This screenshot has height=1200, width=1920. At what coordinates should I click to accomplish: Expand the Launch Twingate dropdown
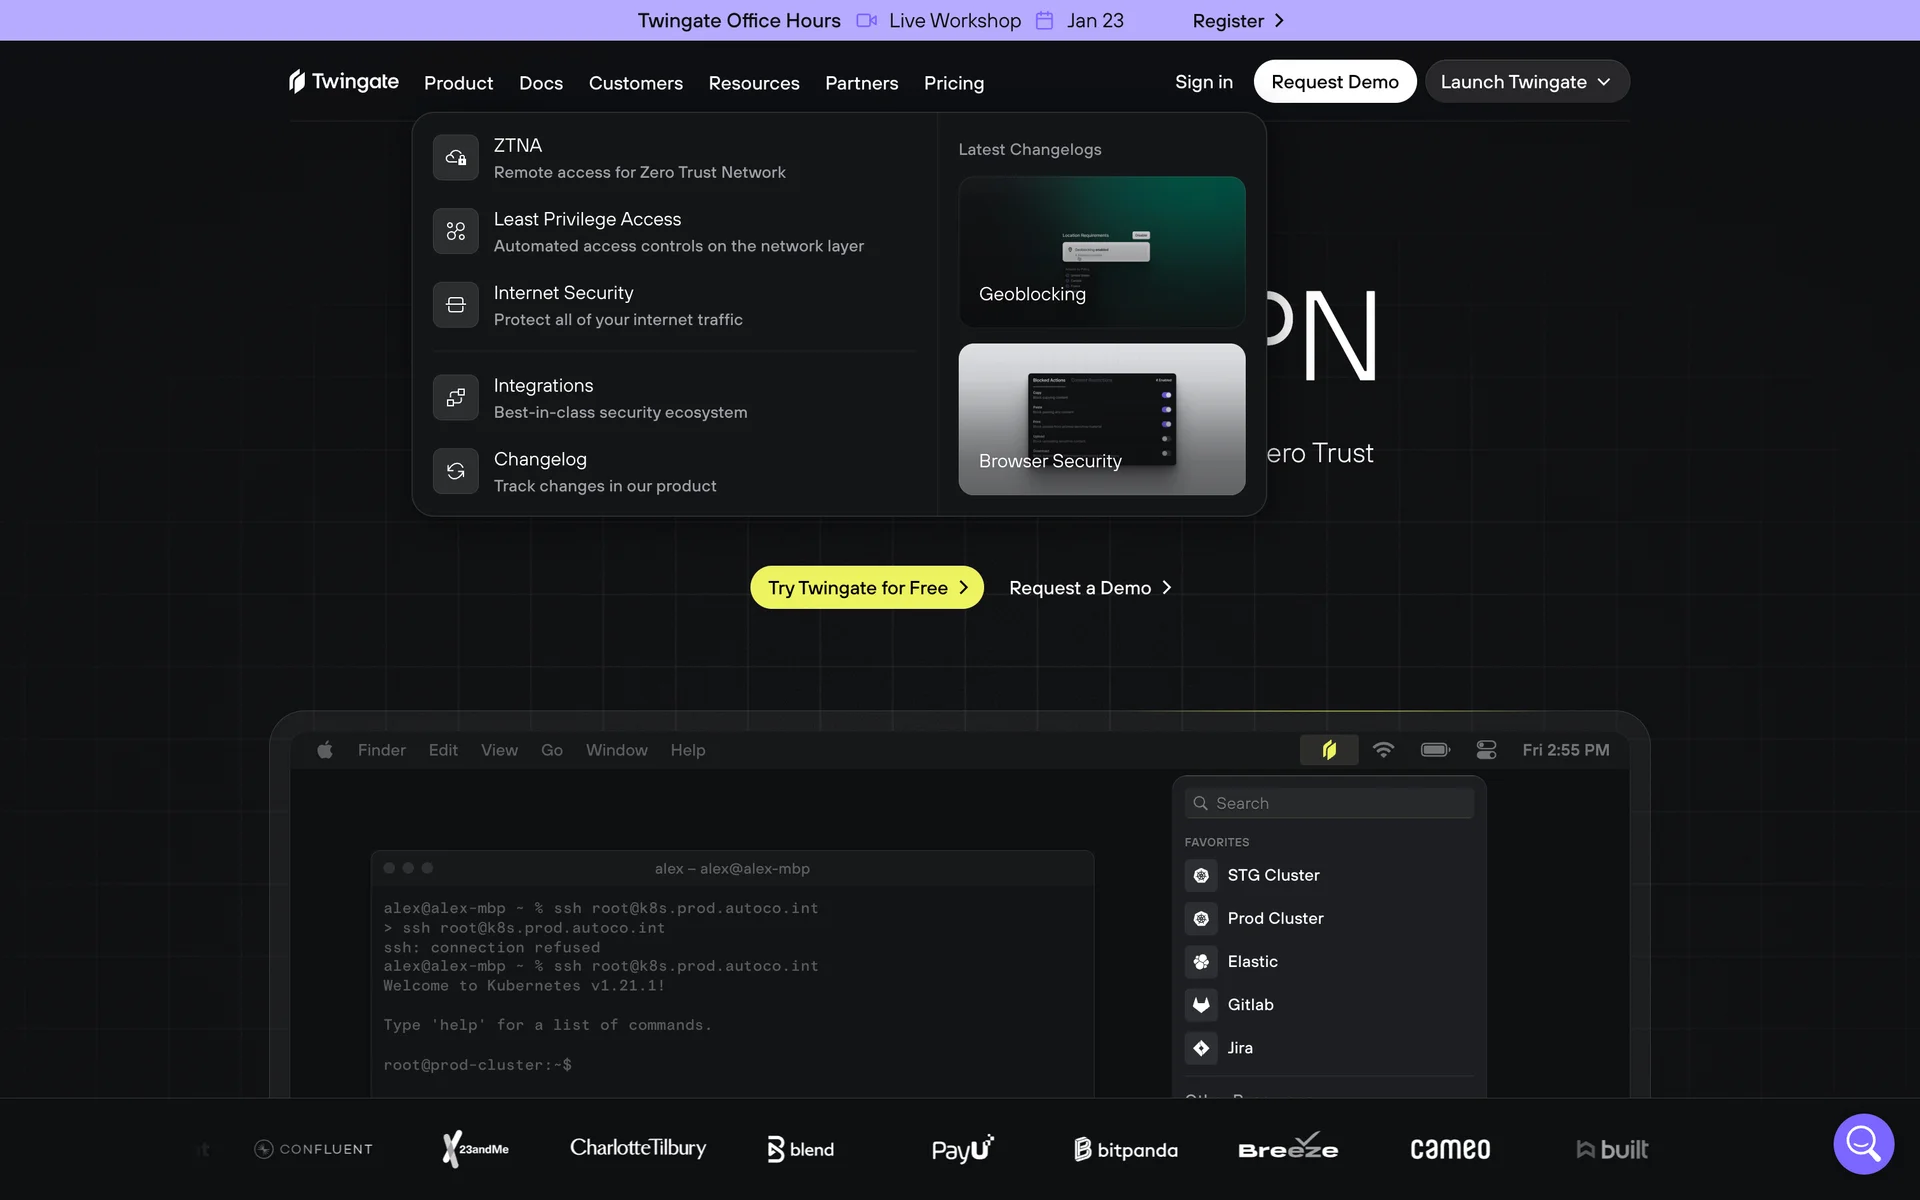coord(1527,82)
